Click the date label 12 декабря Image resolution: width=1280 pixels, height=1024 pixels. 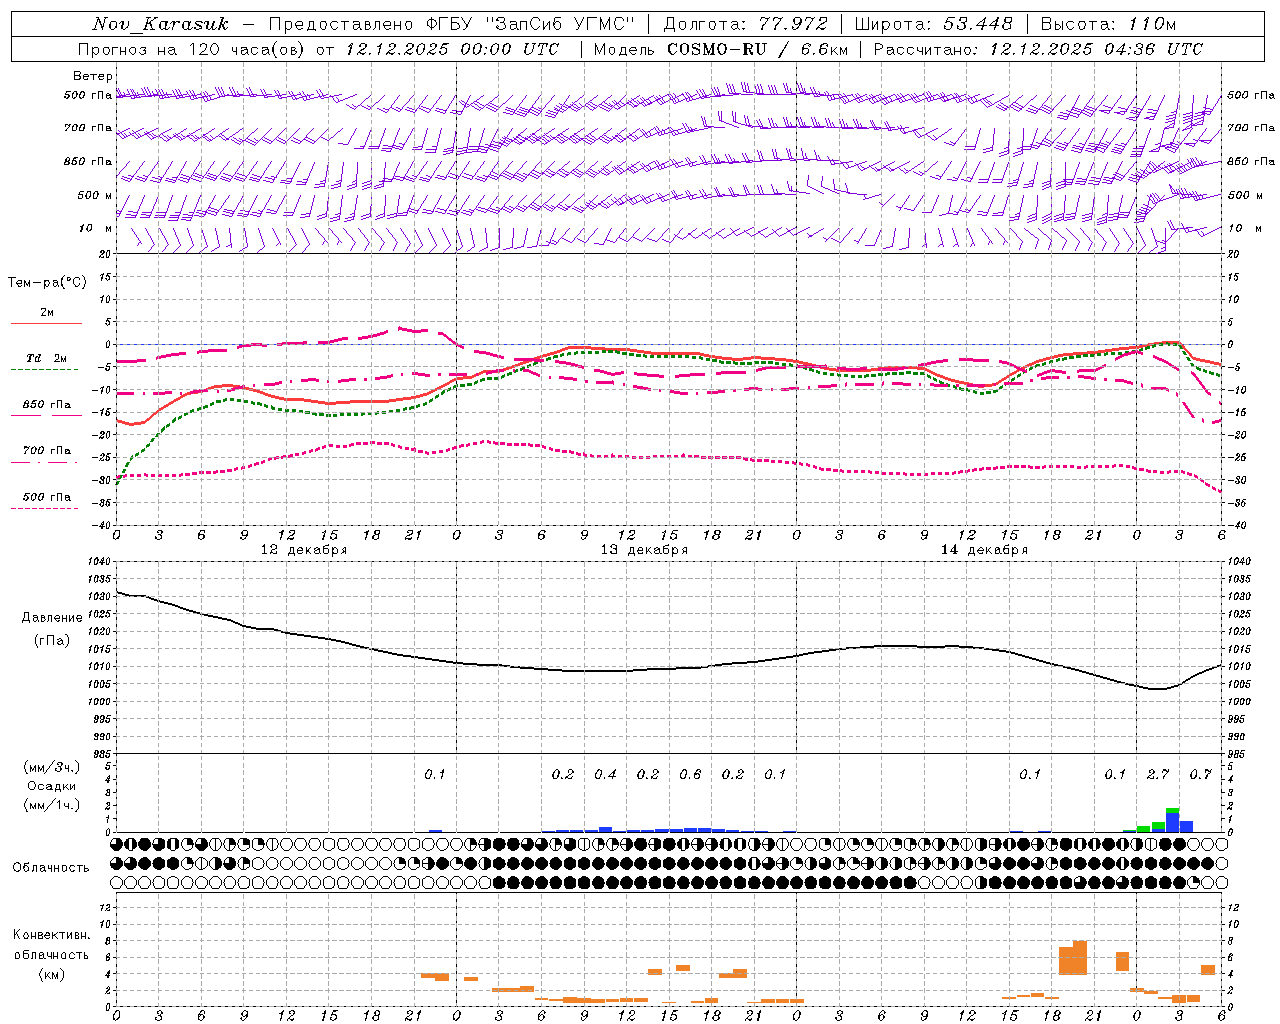point(304,550)
